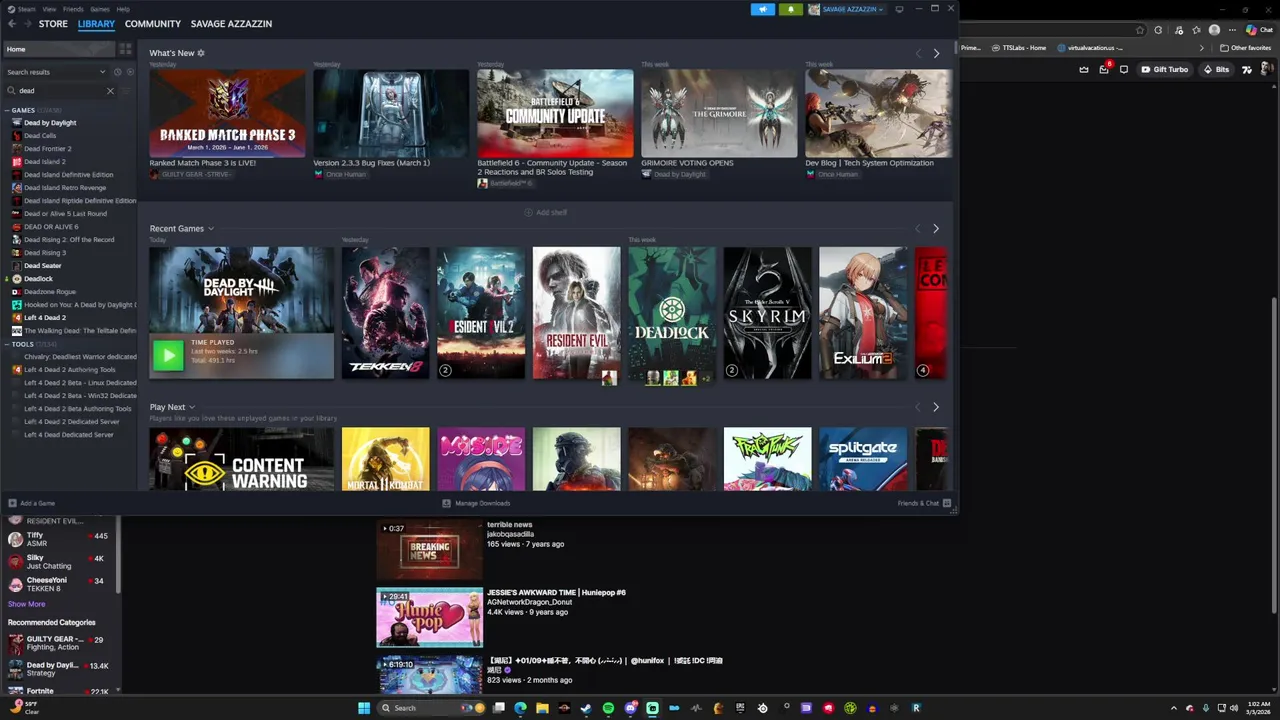Show next What's New items arrow
The height and width of the screenshot is (720, 1280).
936,53
